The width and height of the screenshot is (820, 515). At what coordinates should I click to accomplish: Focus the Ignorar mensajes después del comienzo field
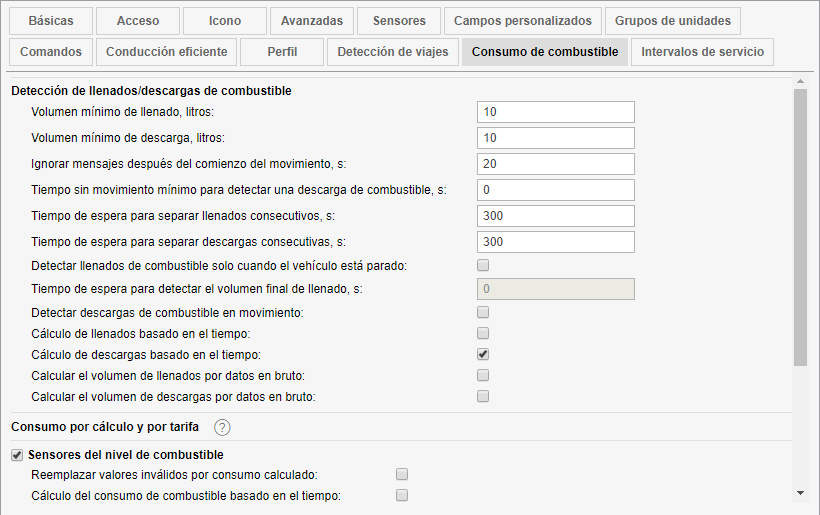tap(556, 164)
